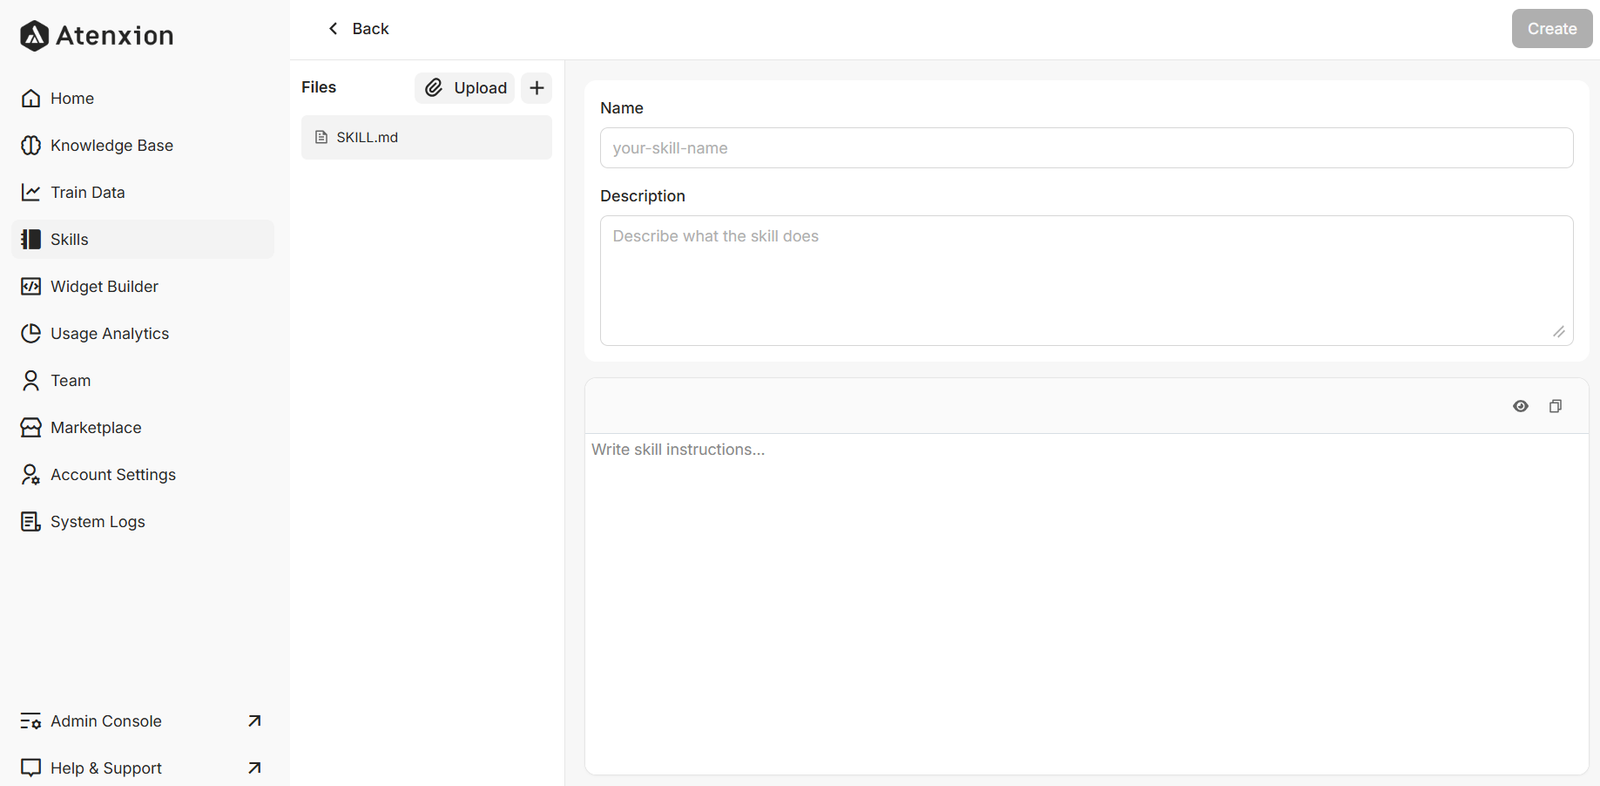Image resolution: width=1600 pixels, height=786 pixels.
Task: Focus the skill Name input field
Action: pyautogui.click(x=1086, y=148)
